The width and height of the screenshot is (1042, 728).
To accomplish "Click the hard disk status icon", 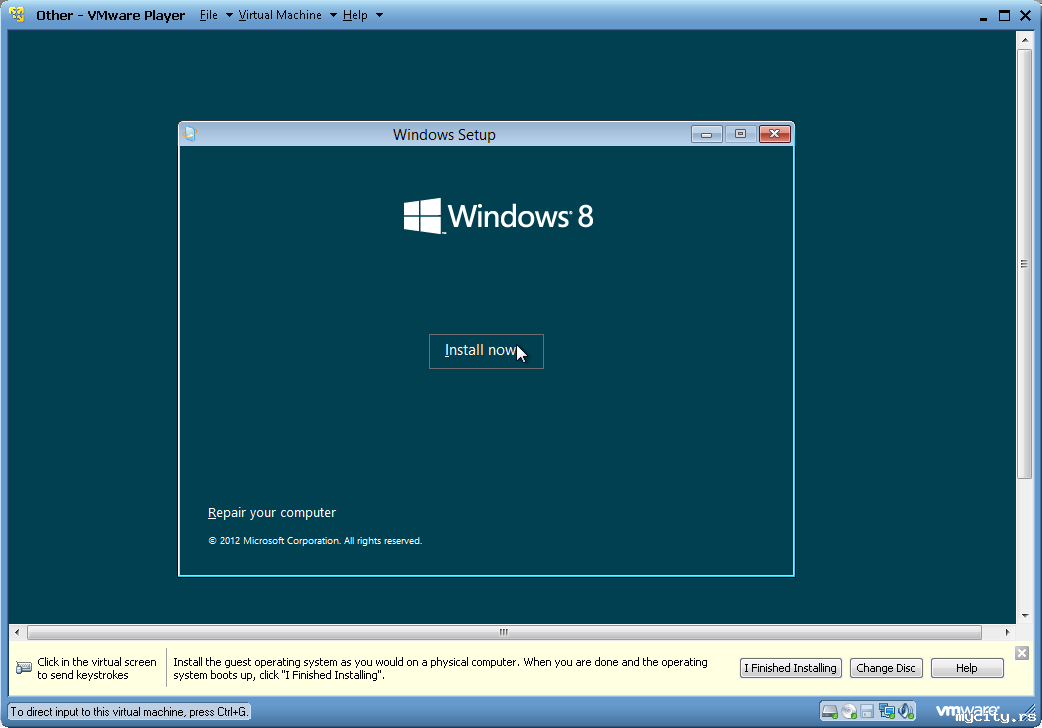I will pyautogui.click(x=829, y=711).
